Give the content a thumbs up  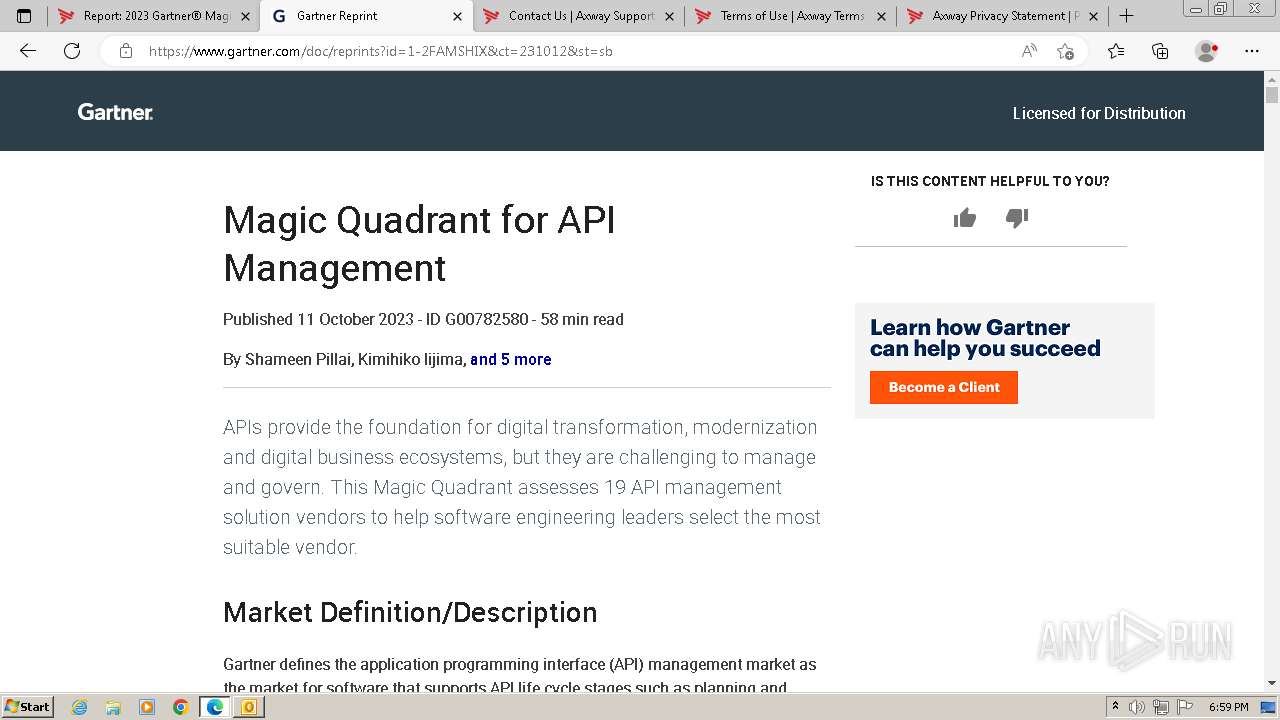coord(965,218)
